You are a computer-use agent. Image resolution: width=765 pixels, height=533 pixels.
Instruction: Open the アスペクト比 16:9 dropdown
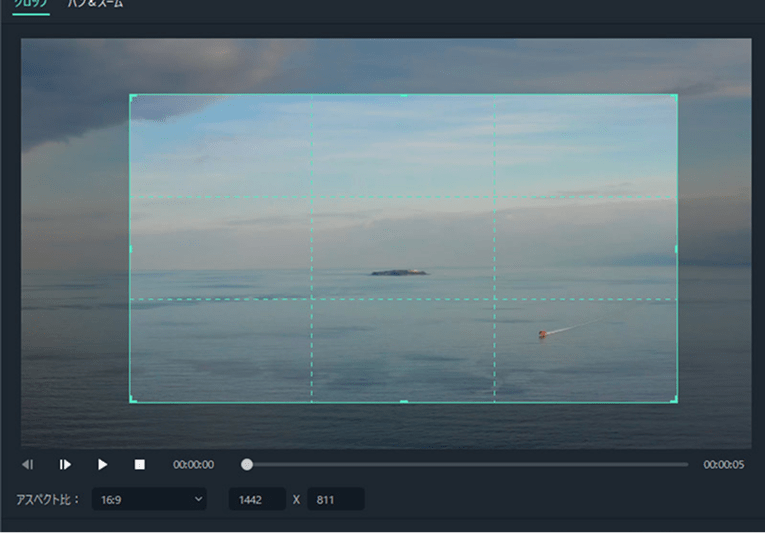point(149,499)
